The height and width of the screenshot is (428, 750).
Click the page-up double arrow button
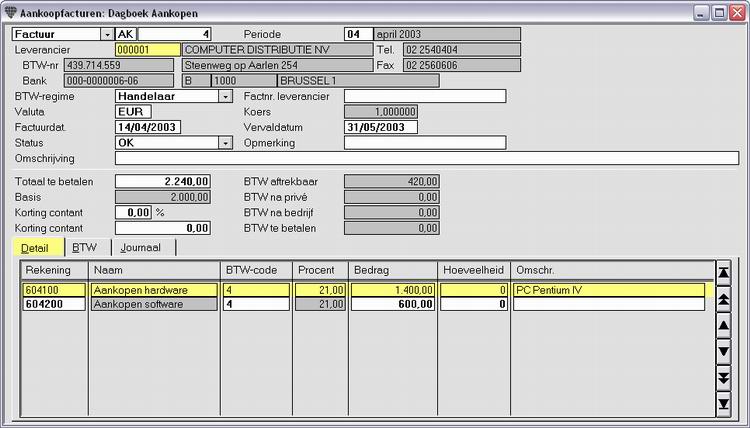tap(724, 299)
